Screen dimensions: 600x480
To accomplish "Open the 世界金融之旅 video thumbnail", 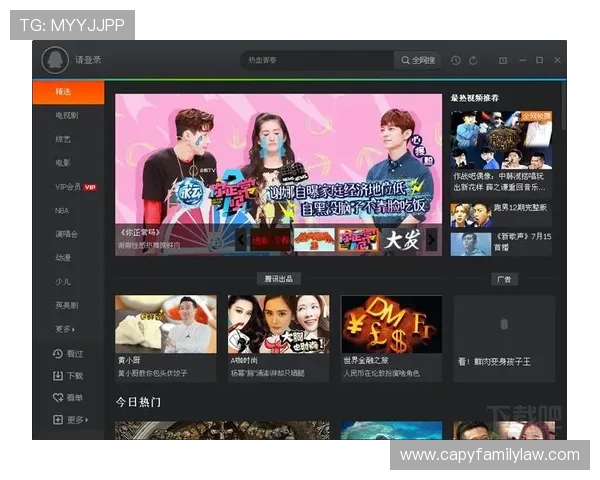I will pos(391,324).
